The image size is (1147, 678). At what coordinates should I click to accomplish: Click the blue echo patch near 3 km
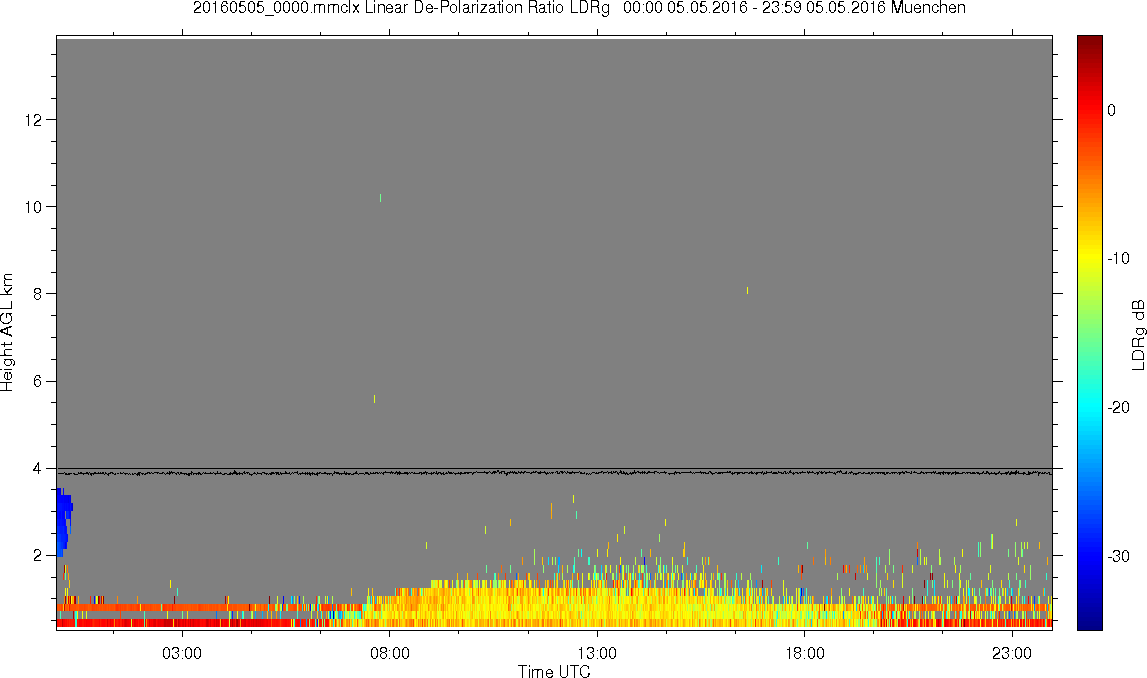tap(64, 521)
